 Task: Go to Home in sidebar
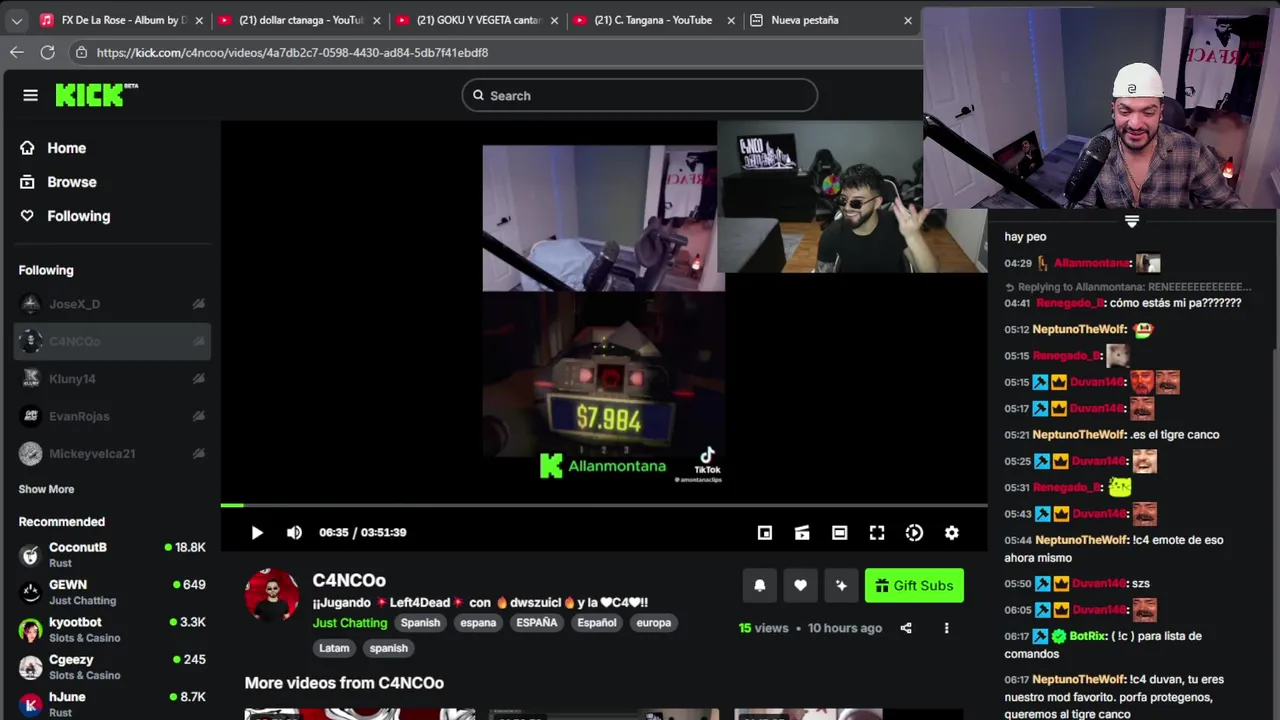click(x=53, y=148)
